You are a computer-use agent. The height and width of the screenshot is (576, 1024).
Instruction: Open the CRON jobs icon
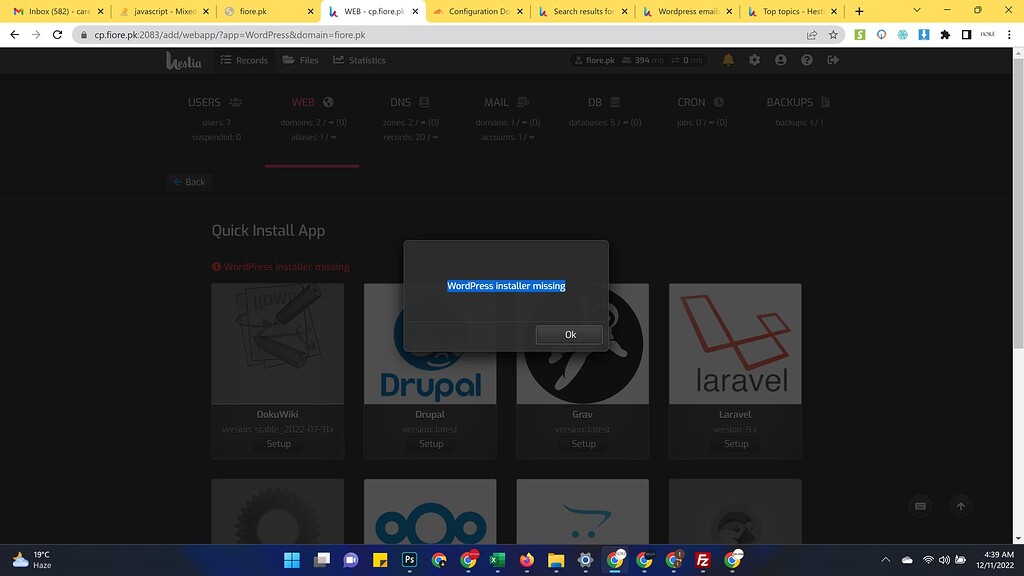coord(720,101)
